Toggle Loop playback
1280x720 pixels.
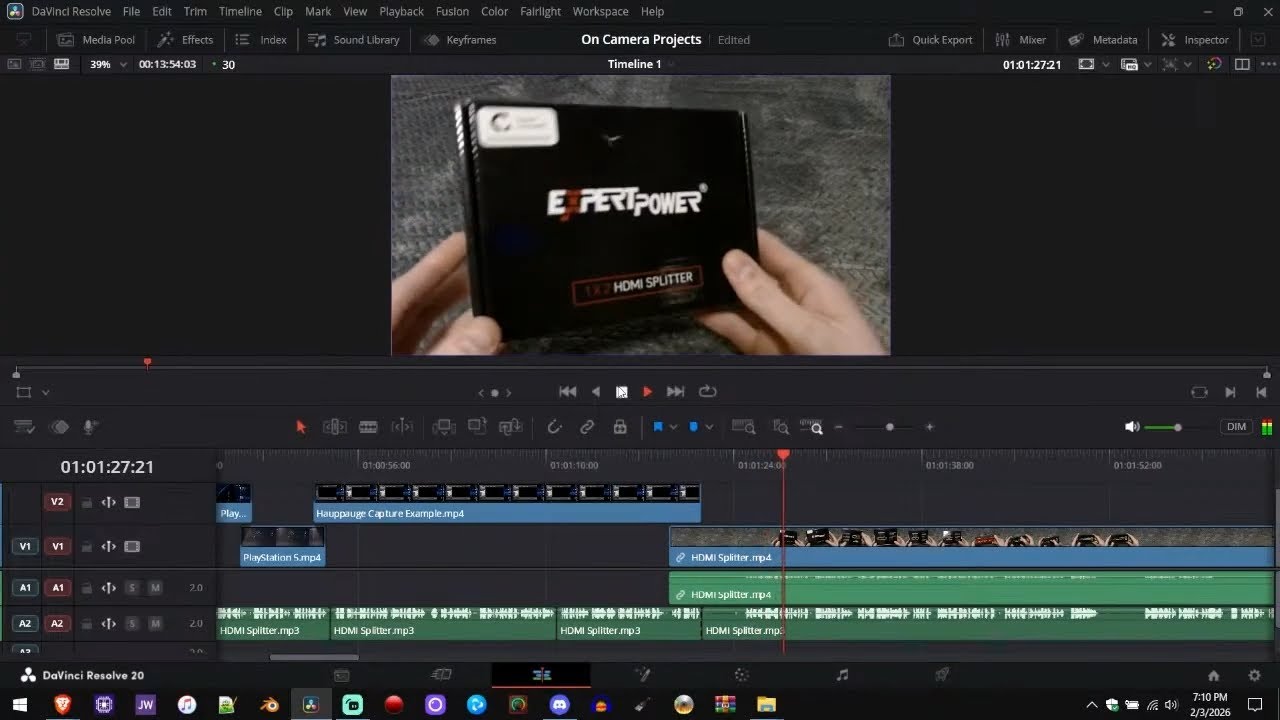708,392
